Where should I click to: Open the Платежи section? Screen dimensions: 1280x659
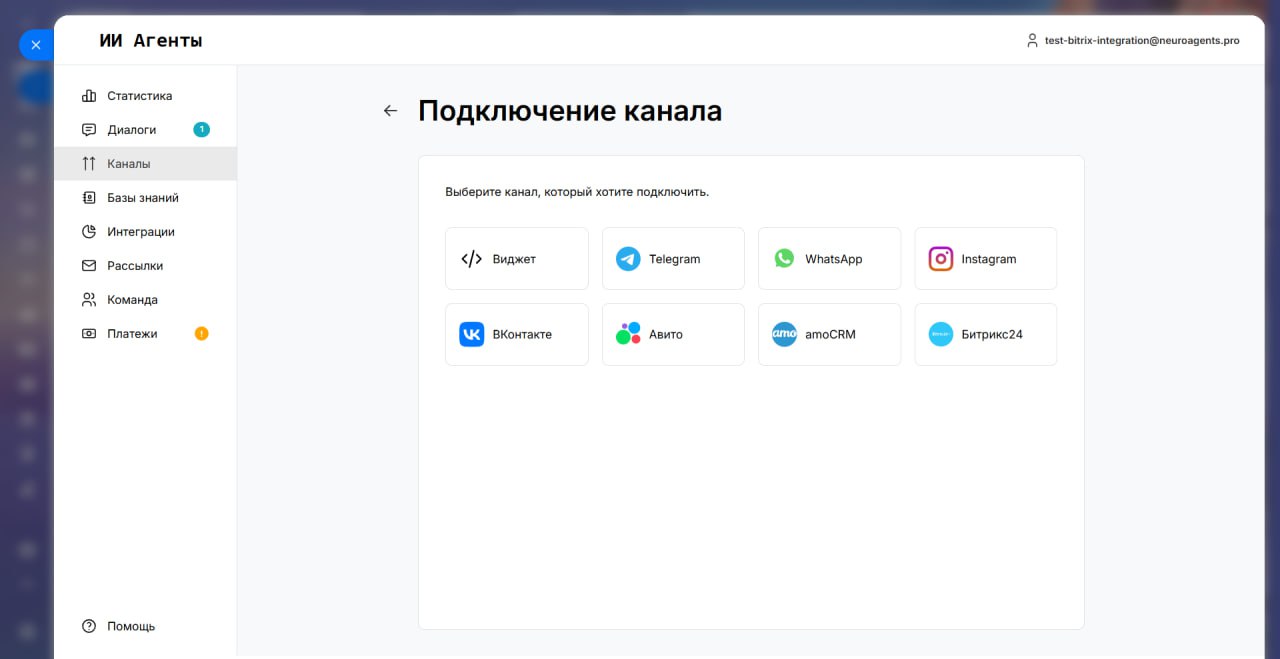pos(145,334)
